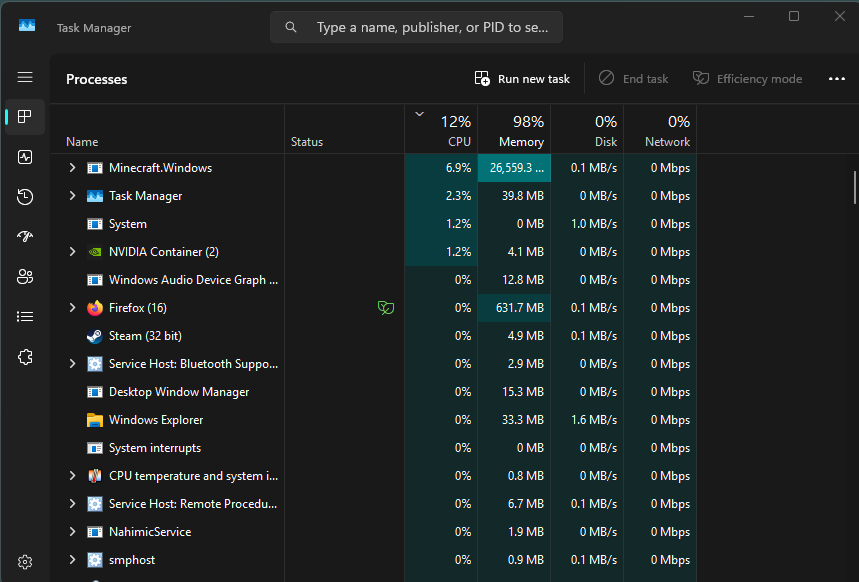Viewport: 859px width, 582px height.
Task: Click the Windows Explorer folder icon
Action: [95, 420]
